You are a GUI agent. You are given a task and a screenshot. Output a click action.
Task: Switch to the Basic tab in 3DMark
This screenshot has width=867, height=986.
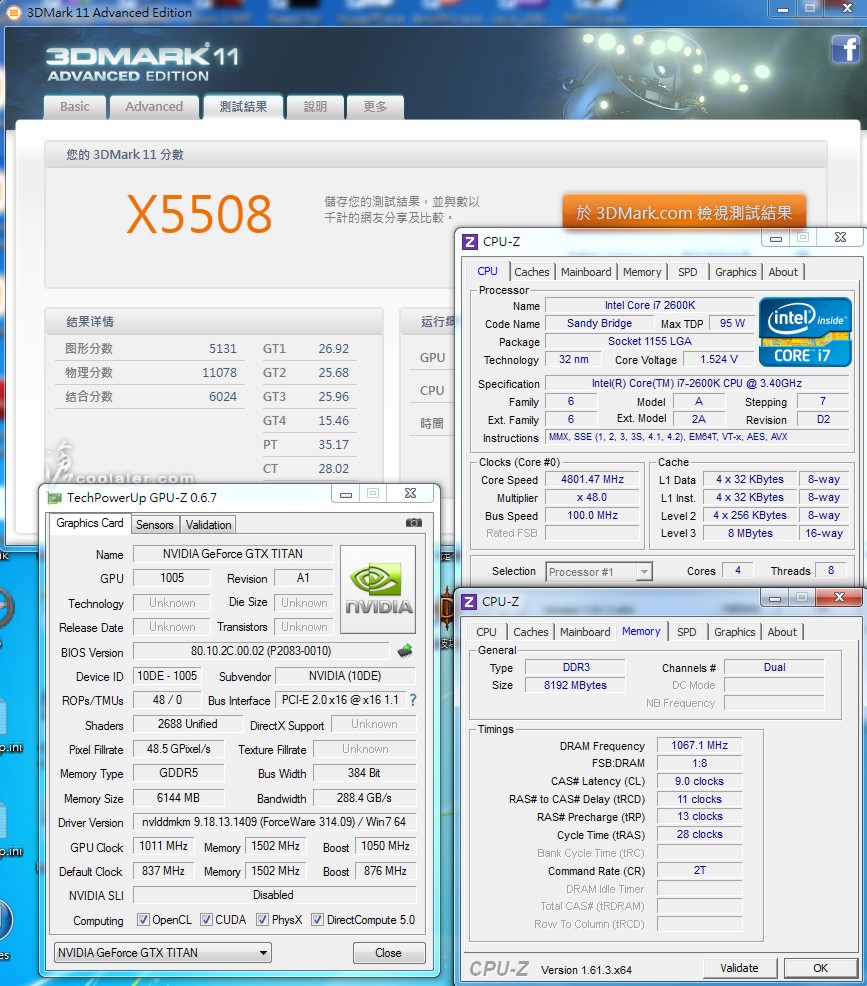75,107
